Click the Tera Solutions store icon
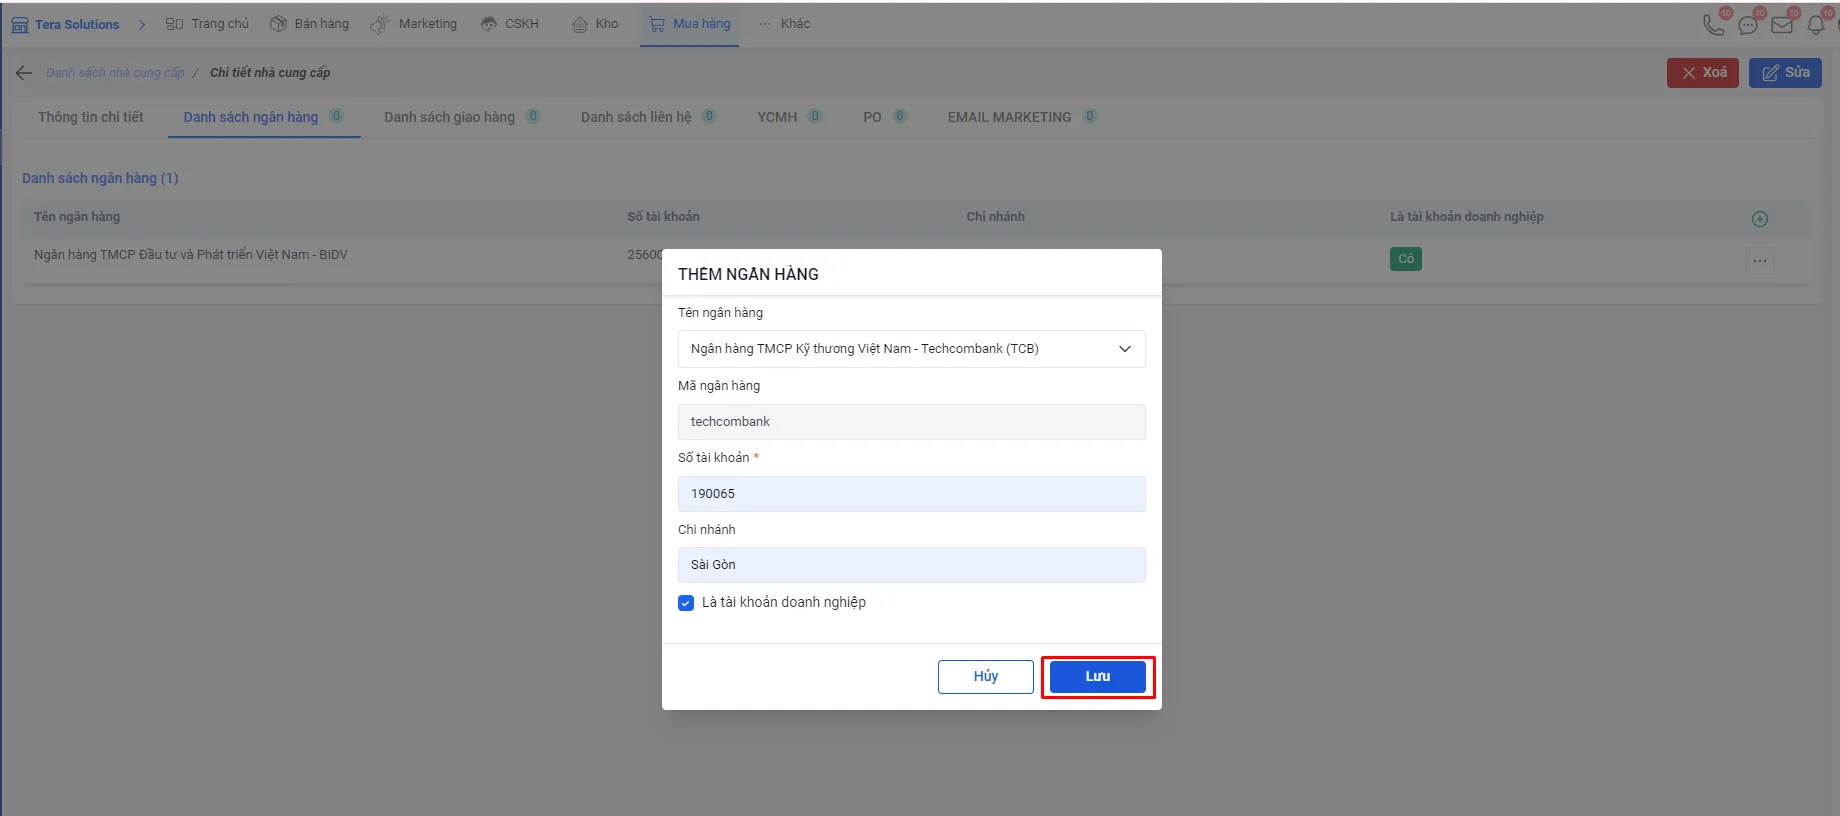Image resolution: width=1840 pixels, height=816 pixels. [x=19, y=25]
